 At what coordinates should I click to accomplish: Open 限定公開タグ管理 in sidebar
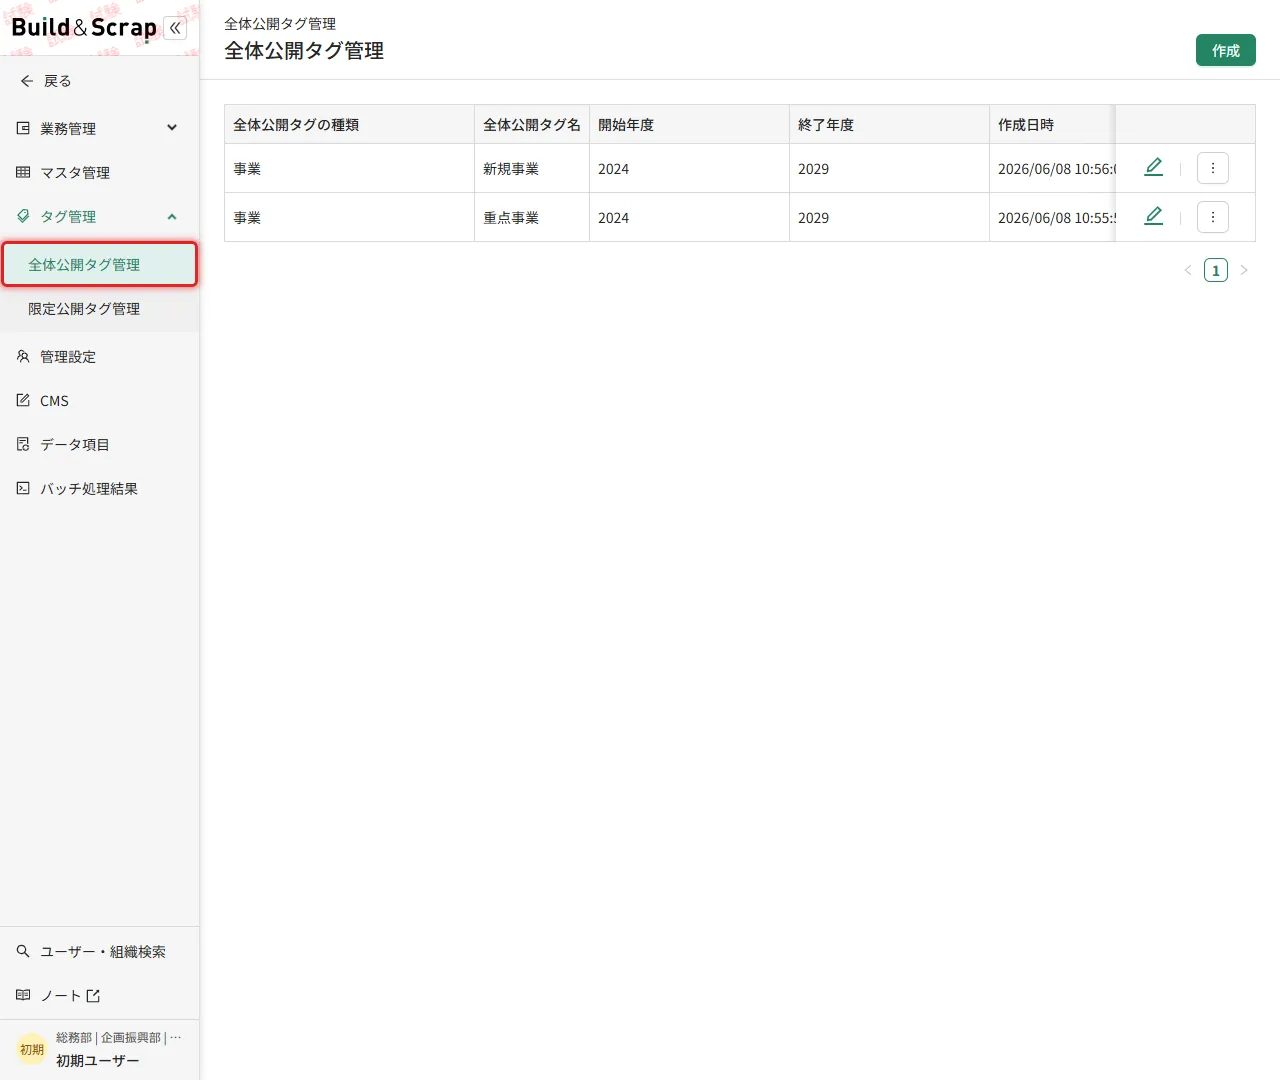click(x=99, y=309)
